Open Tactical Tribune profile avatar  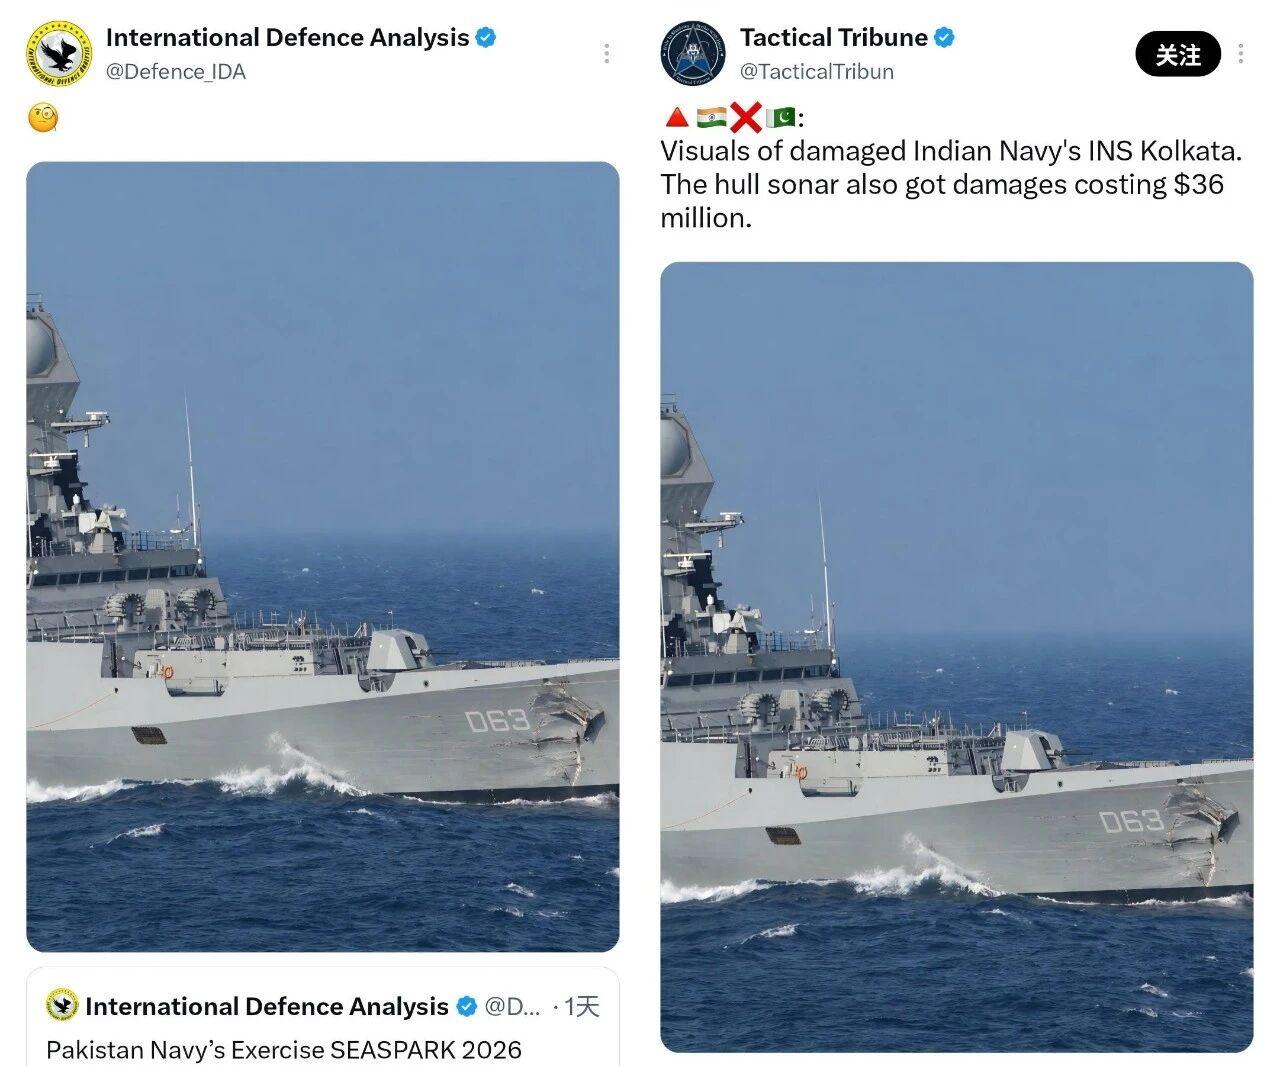pyautogui.click(x=693, y=53)
